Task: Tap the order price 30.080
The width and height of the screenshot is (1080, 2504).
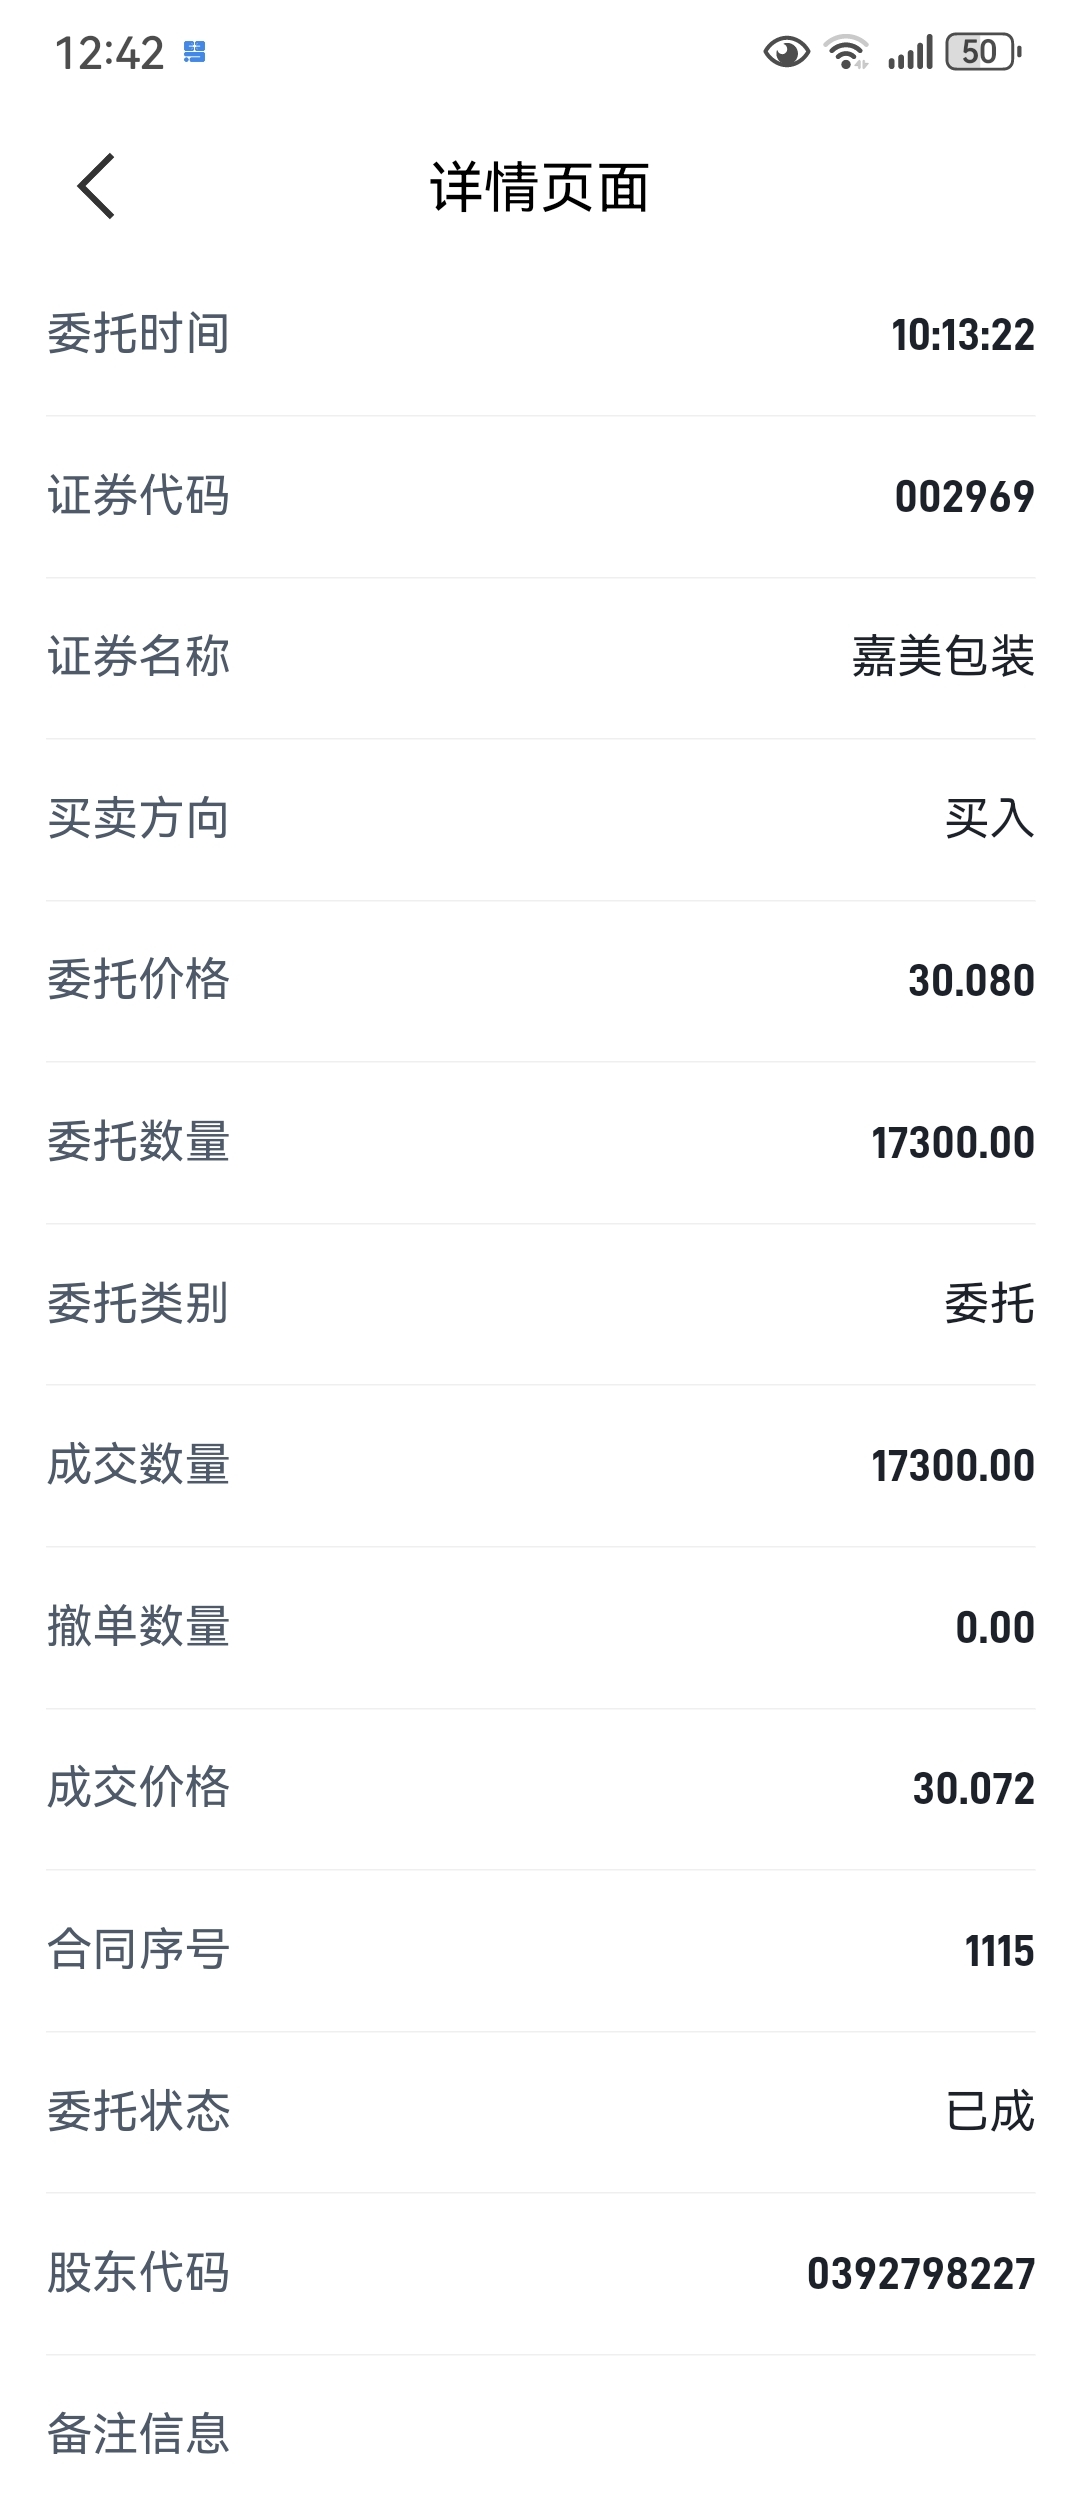Action: (x=971, y=981)
